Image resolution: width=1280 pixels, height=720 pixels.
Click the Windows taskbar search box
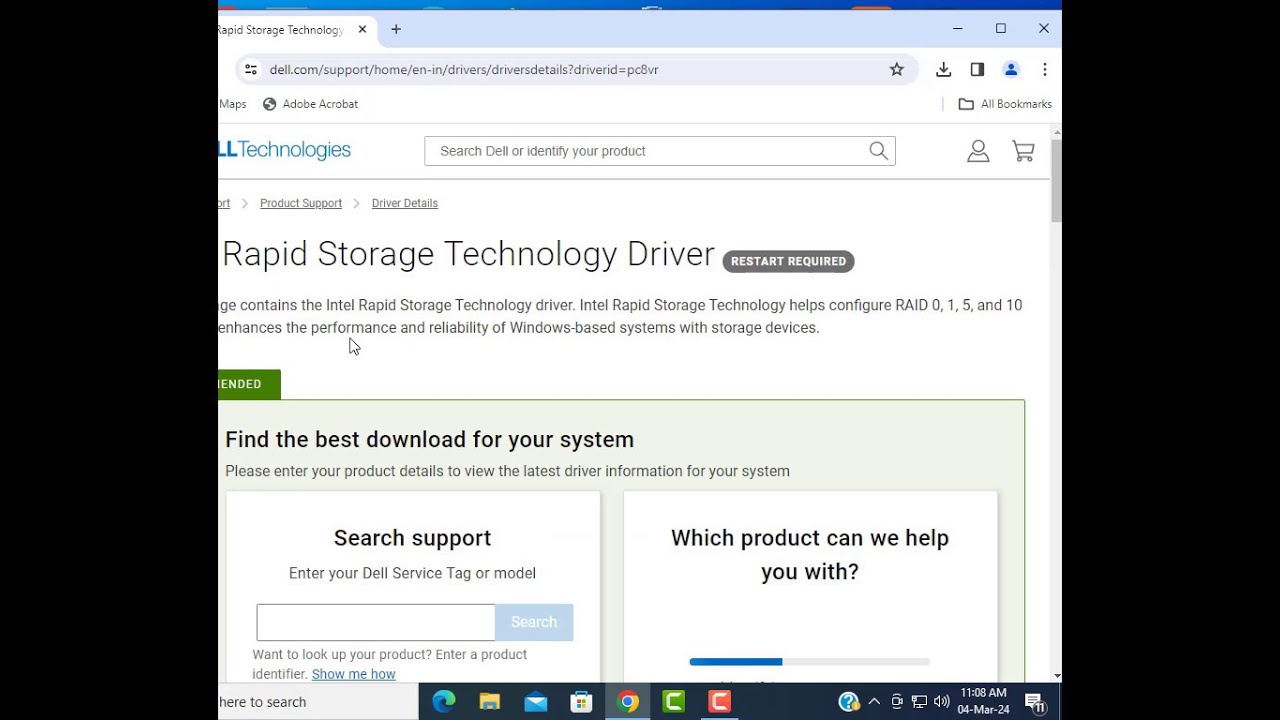pos(318,702)
